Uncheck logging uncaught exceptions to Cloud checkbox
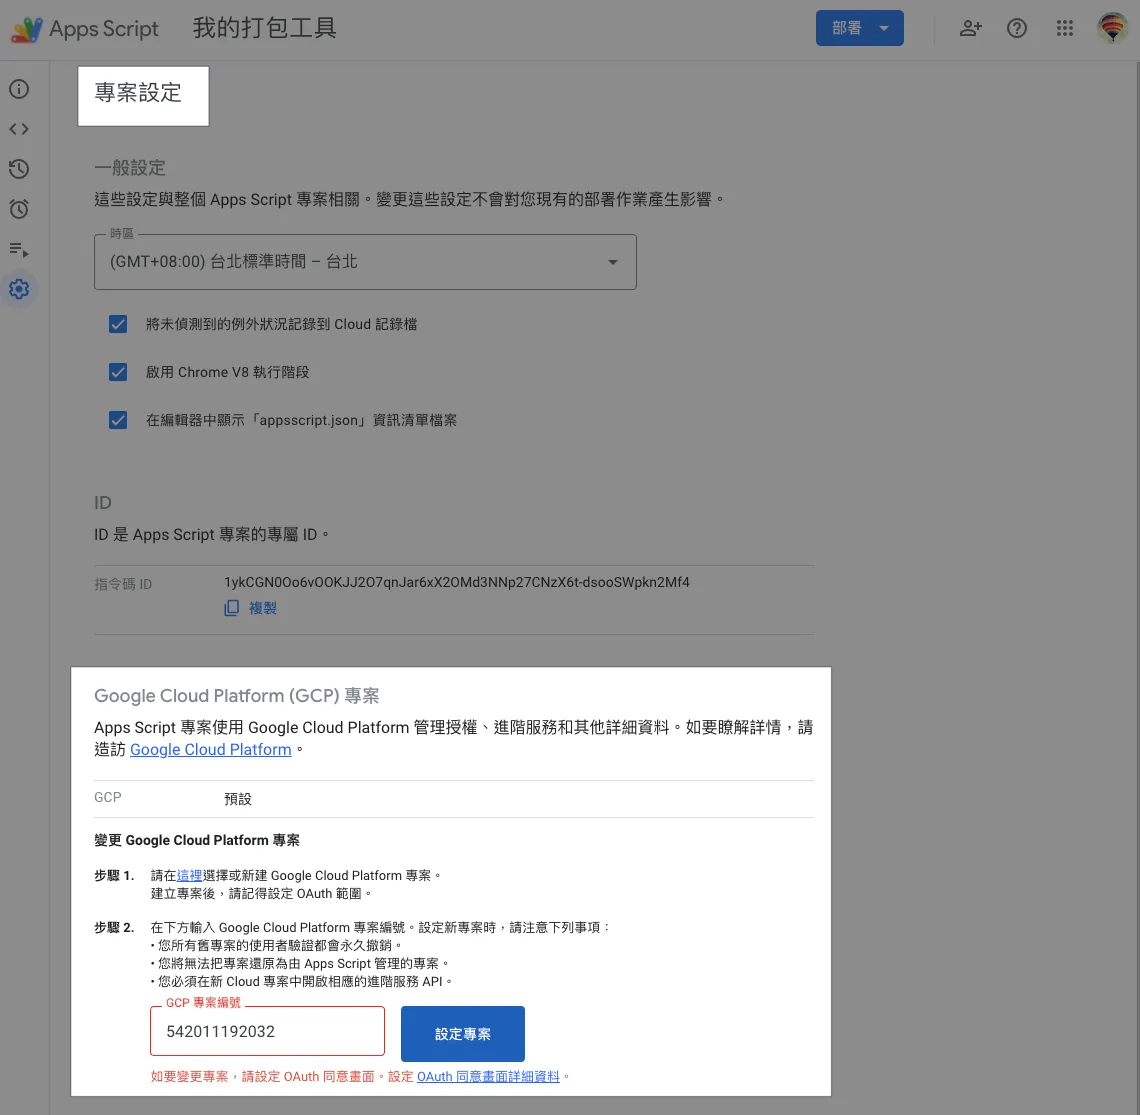 click(118, 324)
